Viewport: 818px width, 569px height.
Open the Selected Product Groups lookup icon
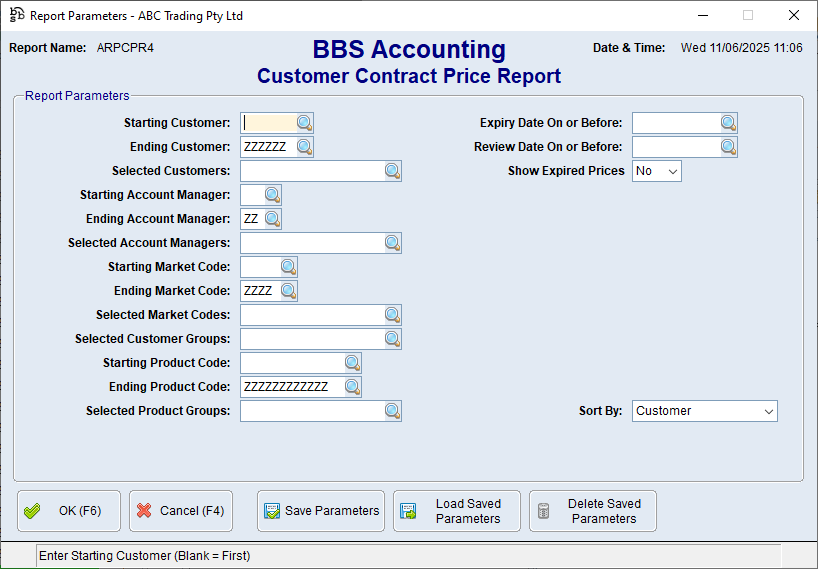pyautogui.click(x=392, y=411)
